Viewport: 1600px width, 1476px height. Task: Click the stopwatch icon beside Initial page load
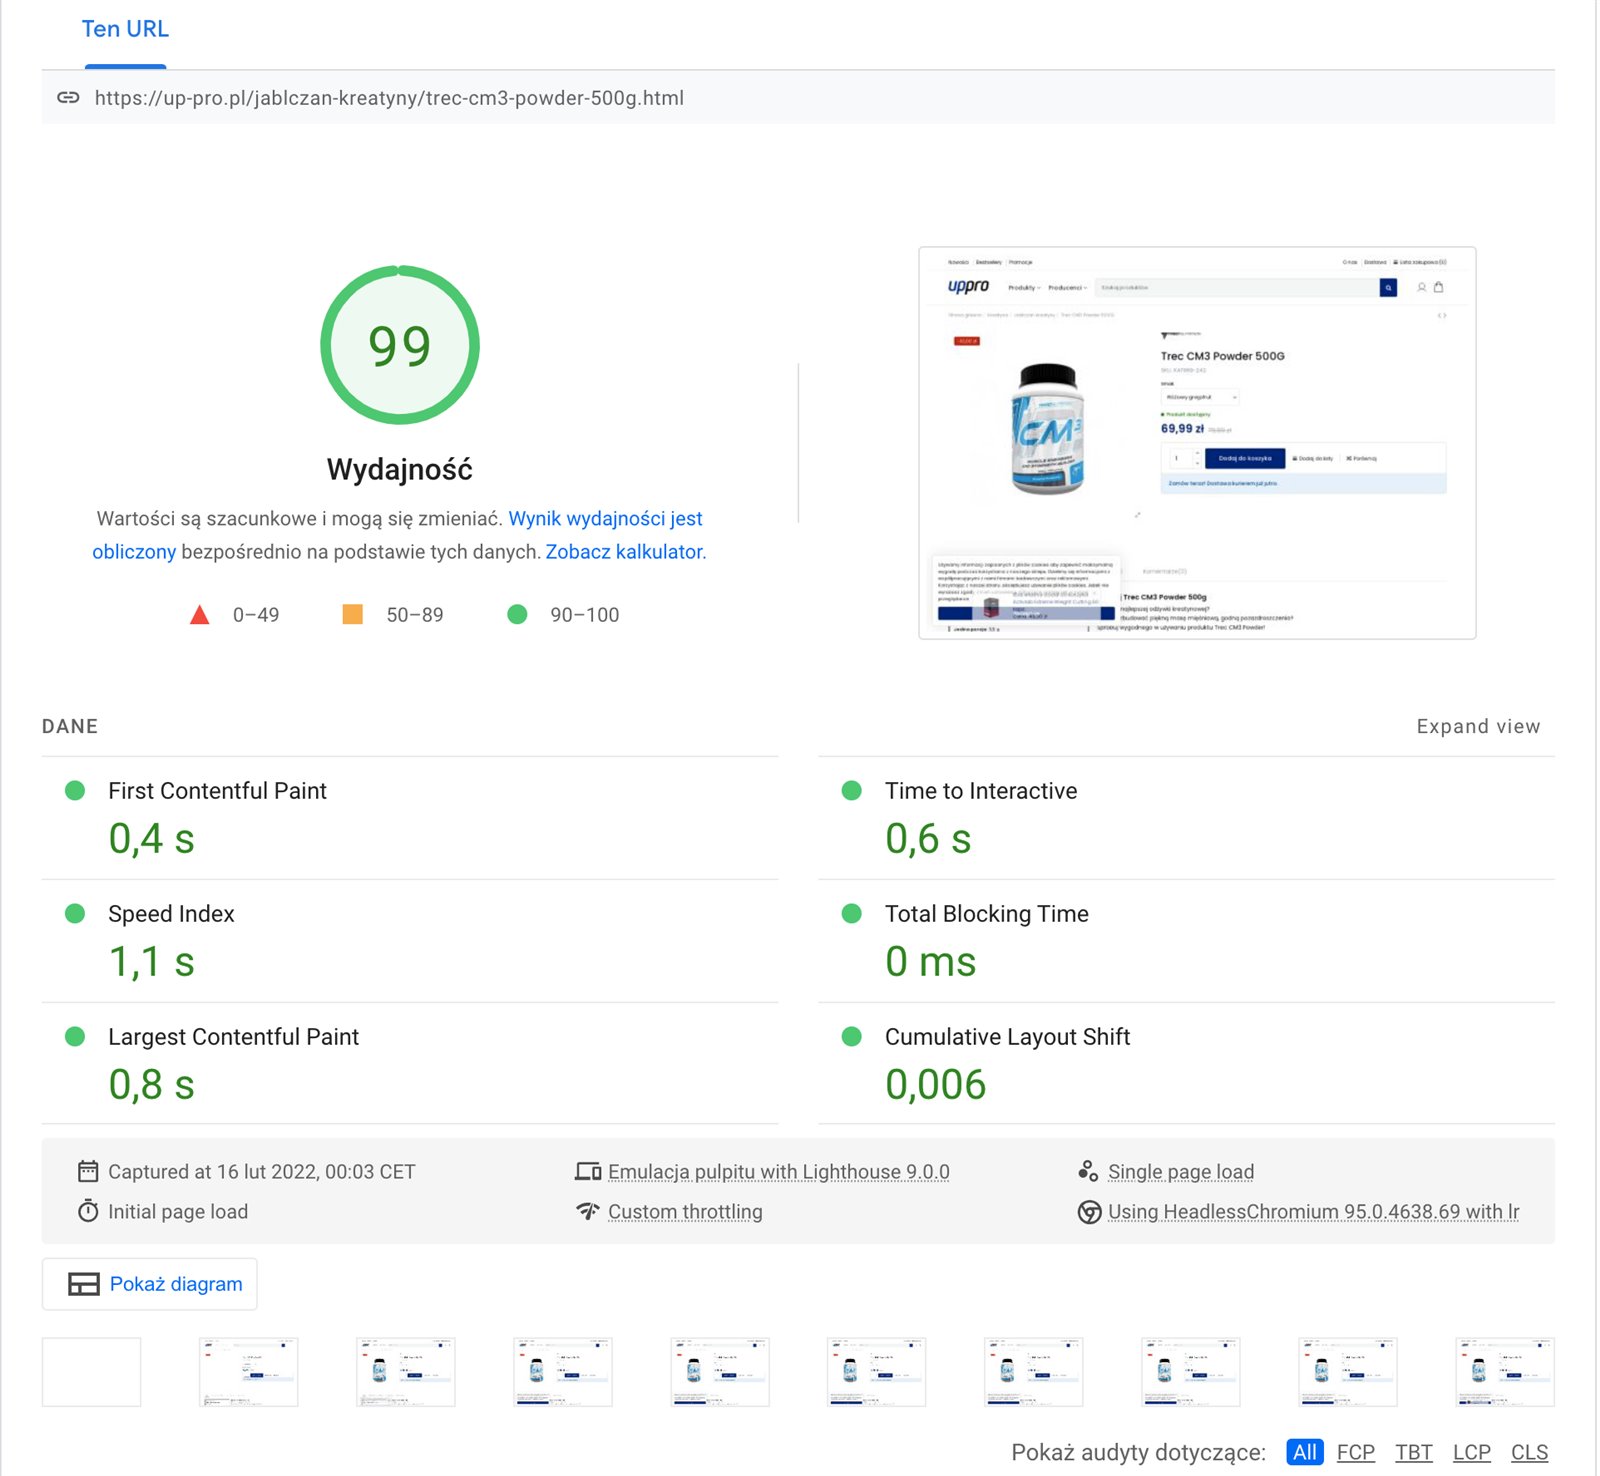click(88, 1211)
